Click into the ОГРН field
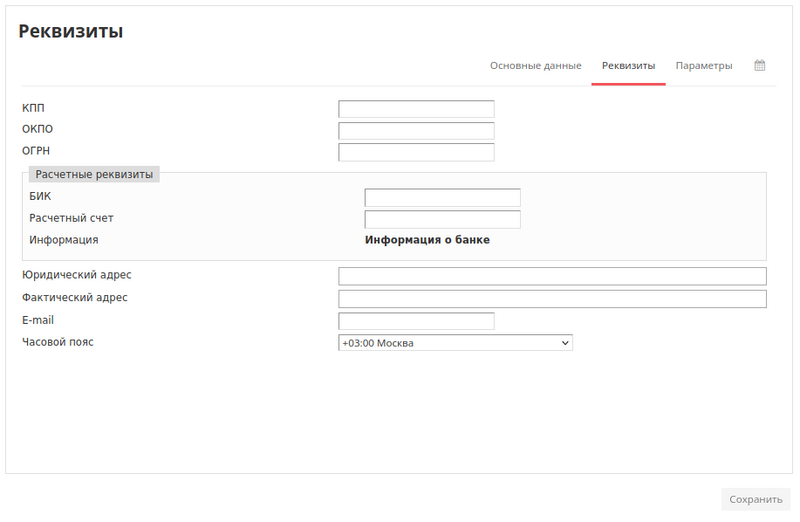This screenshot has width=800, height=522. [416, 152]
